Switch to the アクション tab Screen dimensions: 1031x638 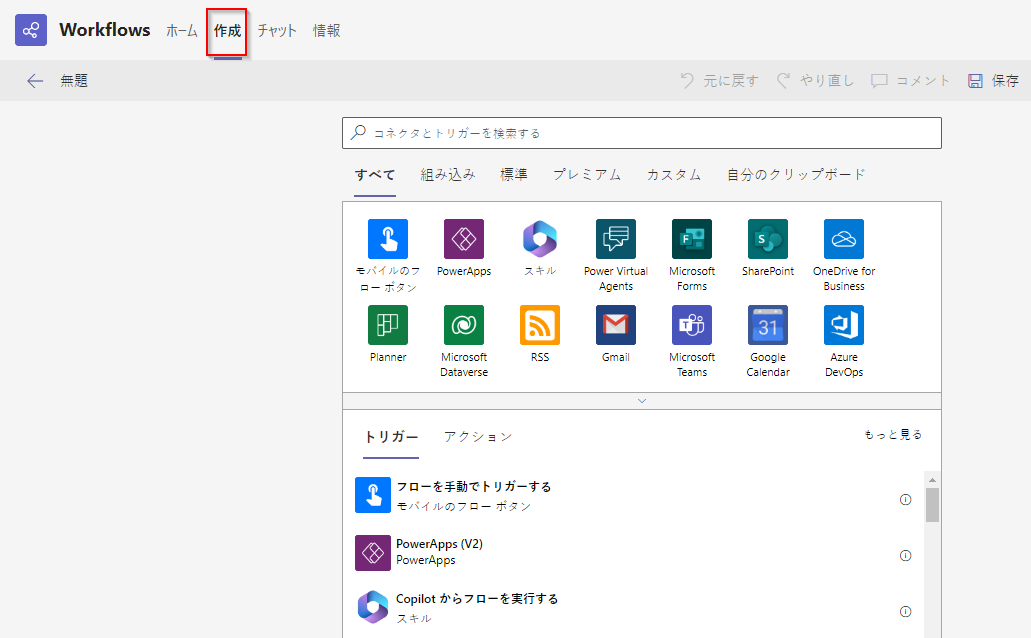point(477,436)
